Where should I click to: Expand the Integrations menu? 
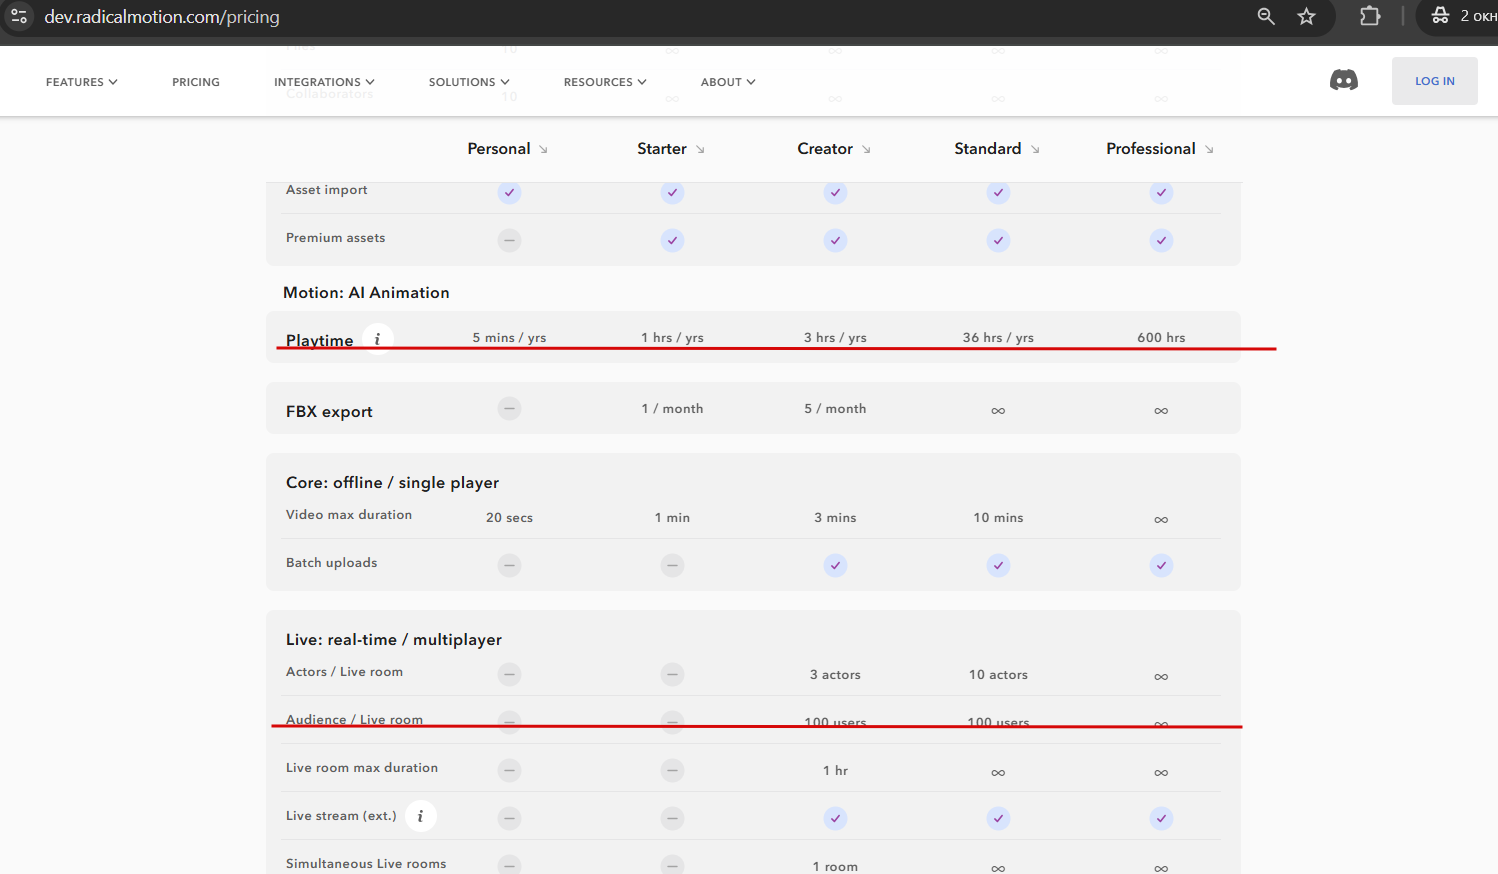[324, 82]
